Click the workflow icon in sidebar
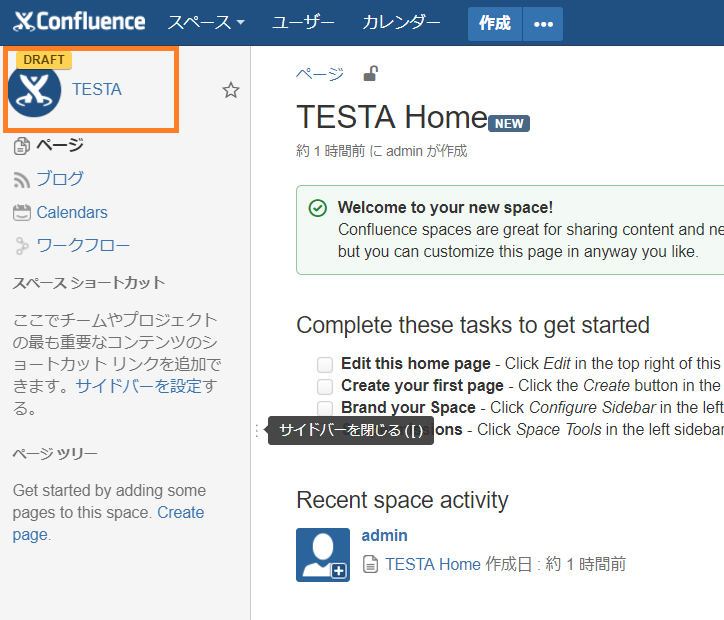The image size is (724, 620). [21, 246]
